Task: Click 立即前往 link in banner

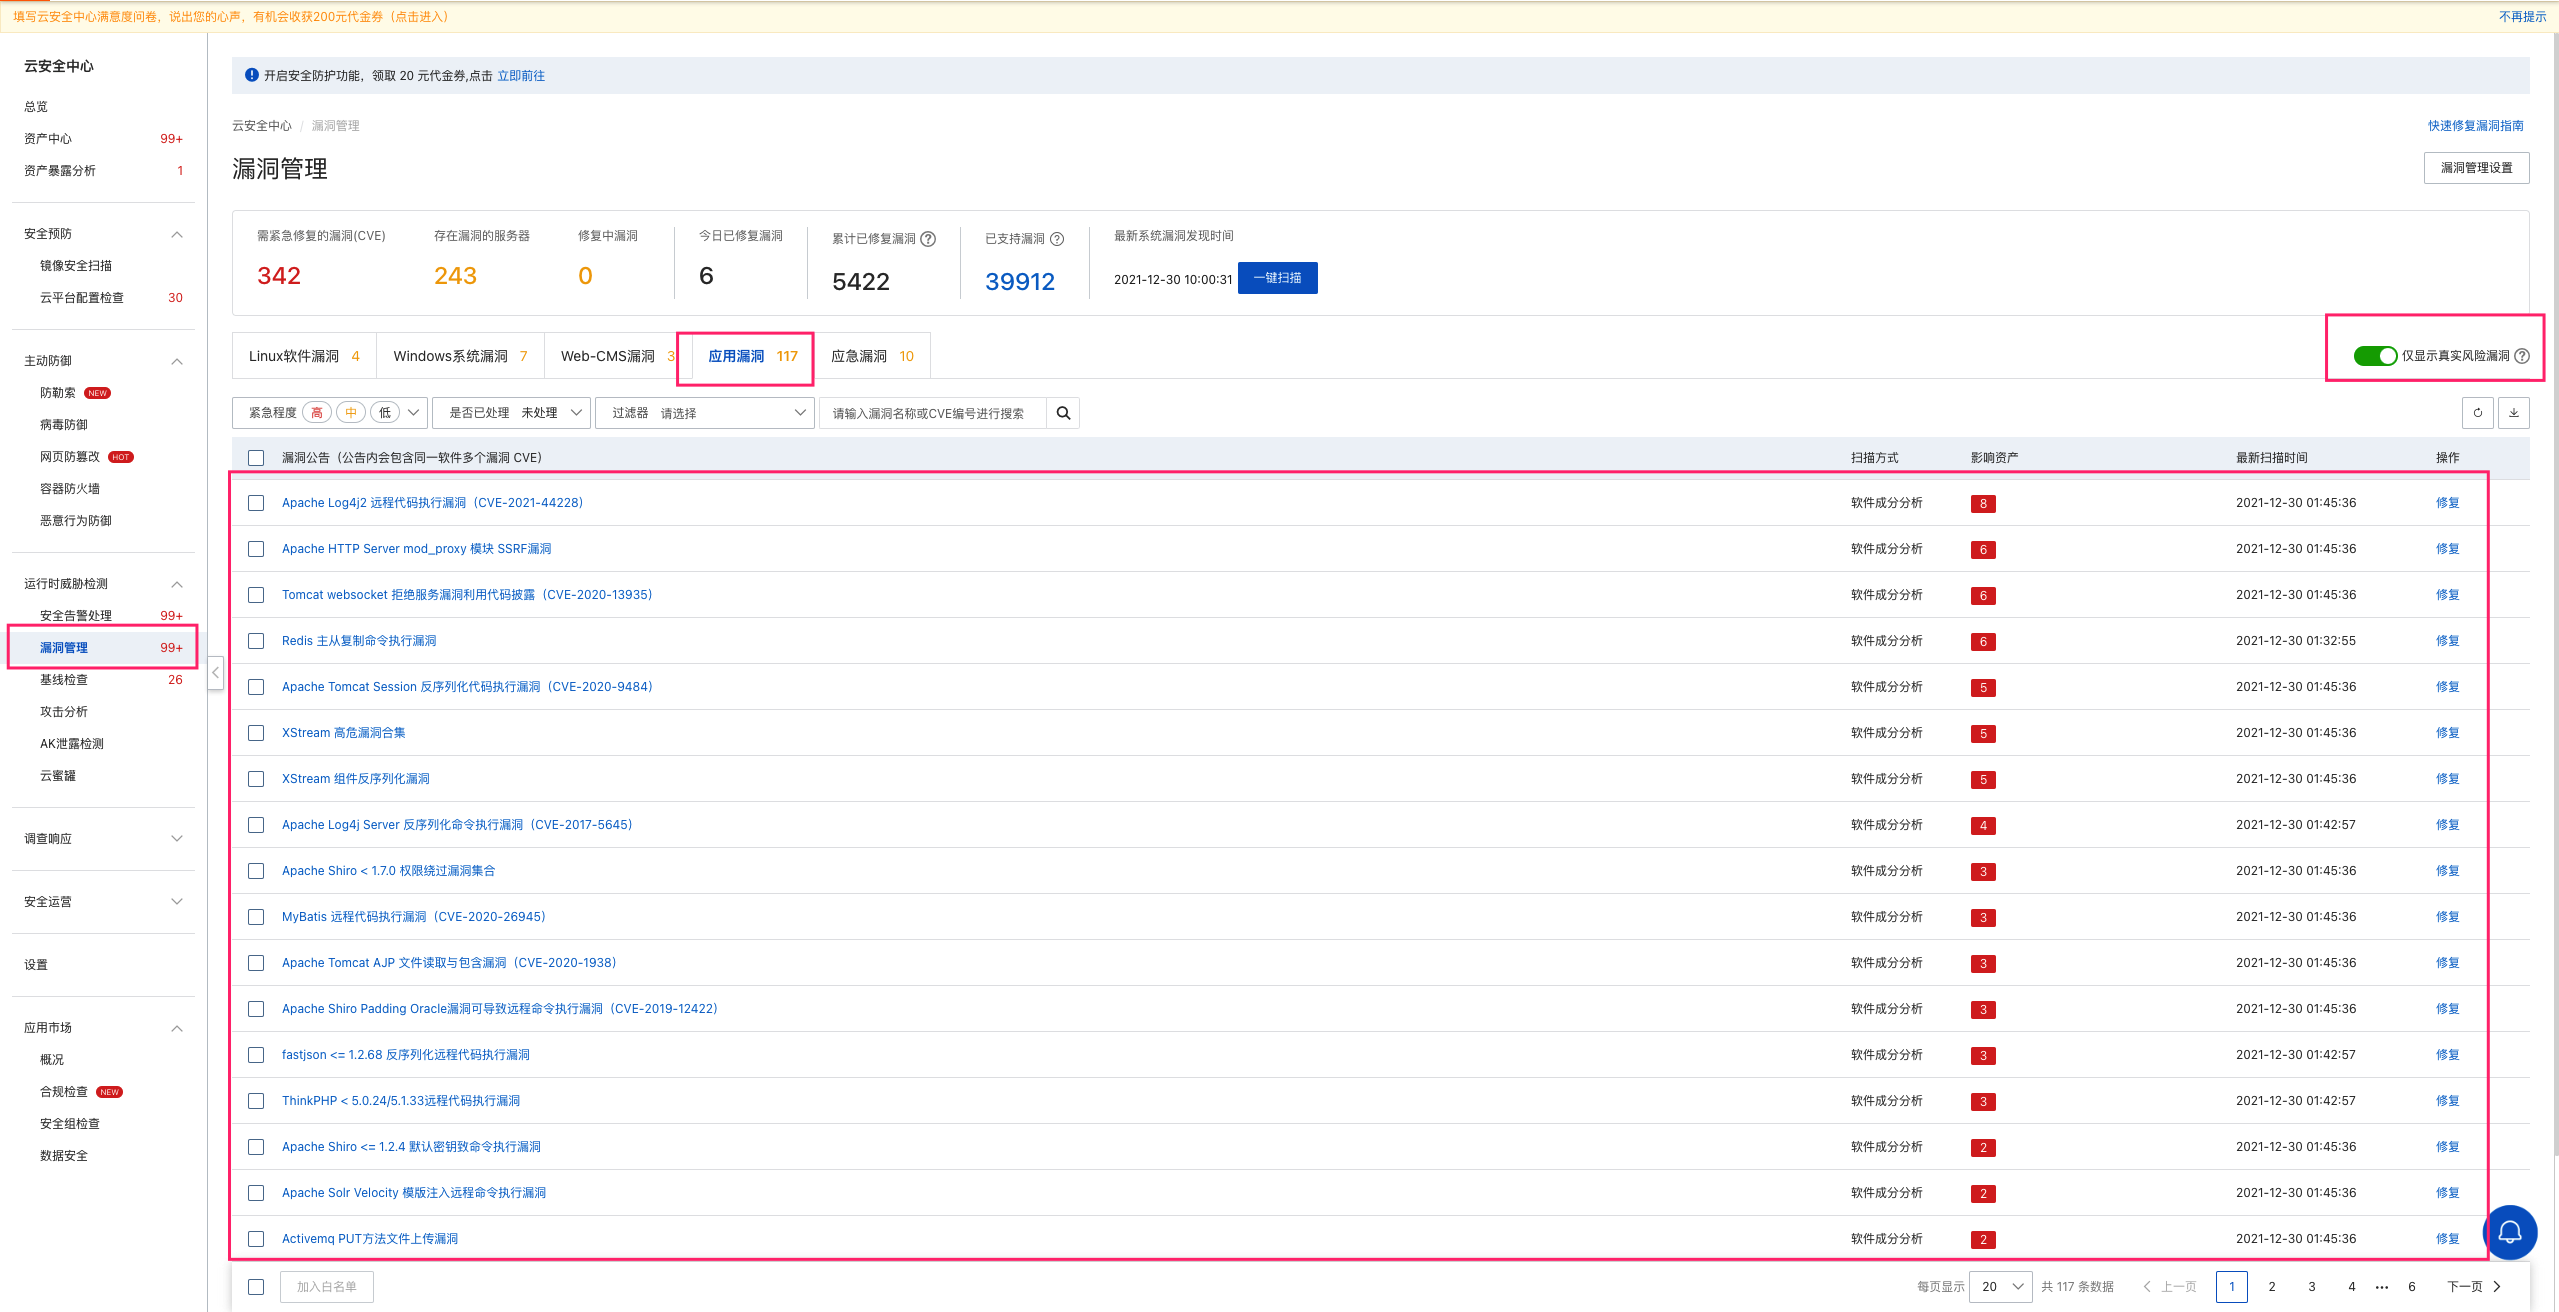Action: 521,76
